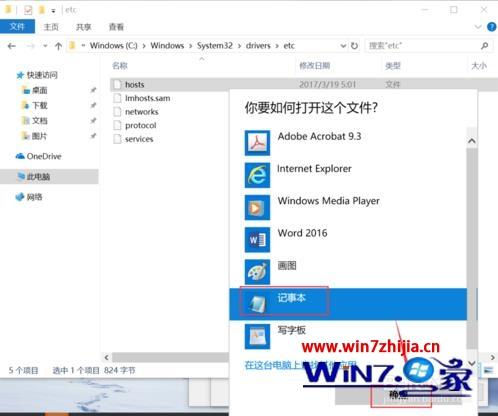
Task: Open the Explorer help icon
Action: [492, 27]
